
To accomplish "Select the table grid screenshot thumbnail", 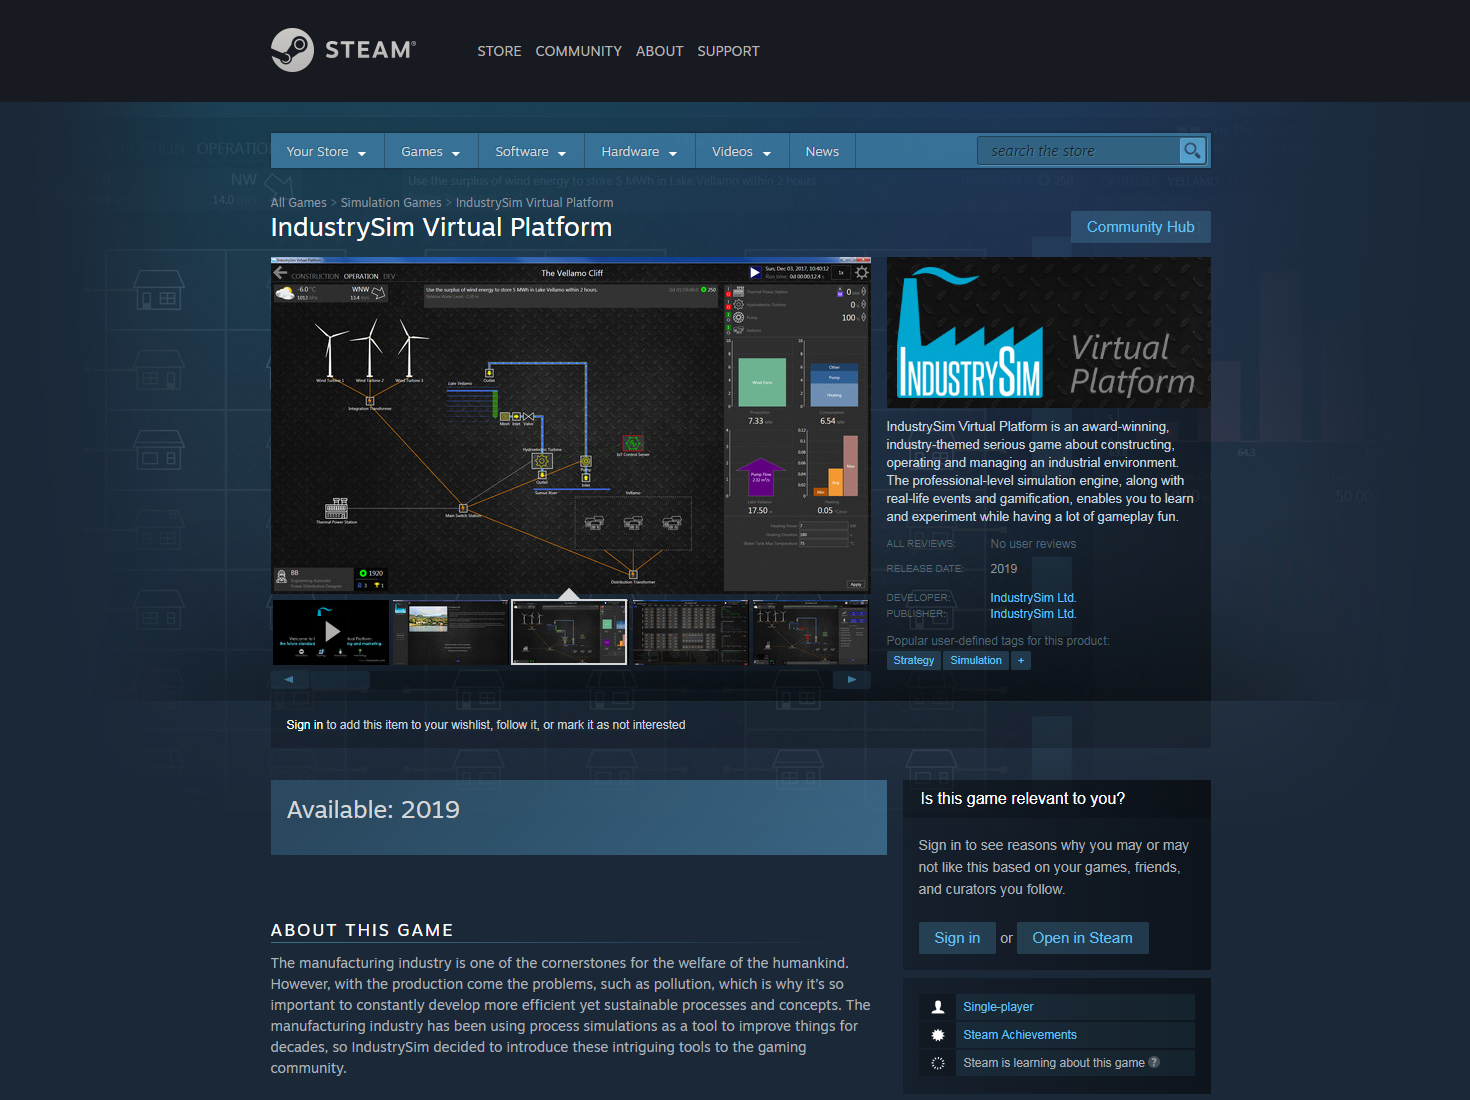I will point(690,632).
